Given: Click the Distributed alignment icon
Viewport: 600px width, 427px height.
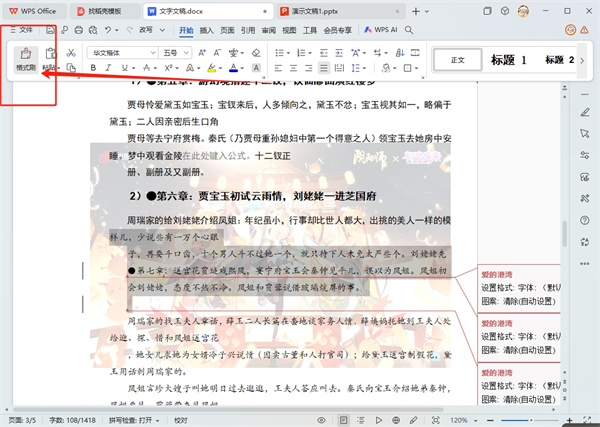Looking at the screenshot, I should point(339,68).
